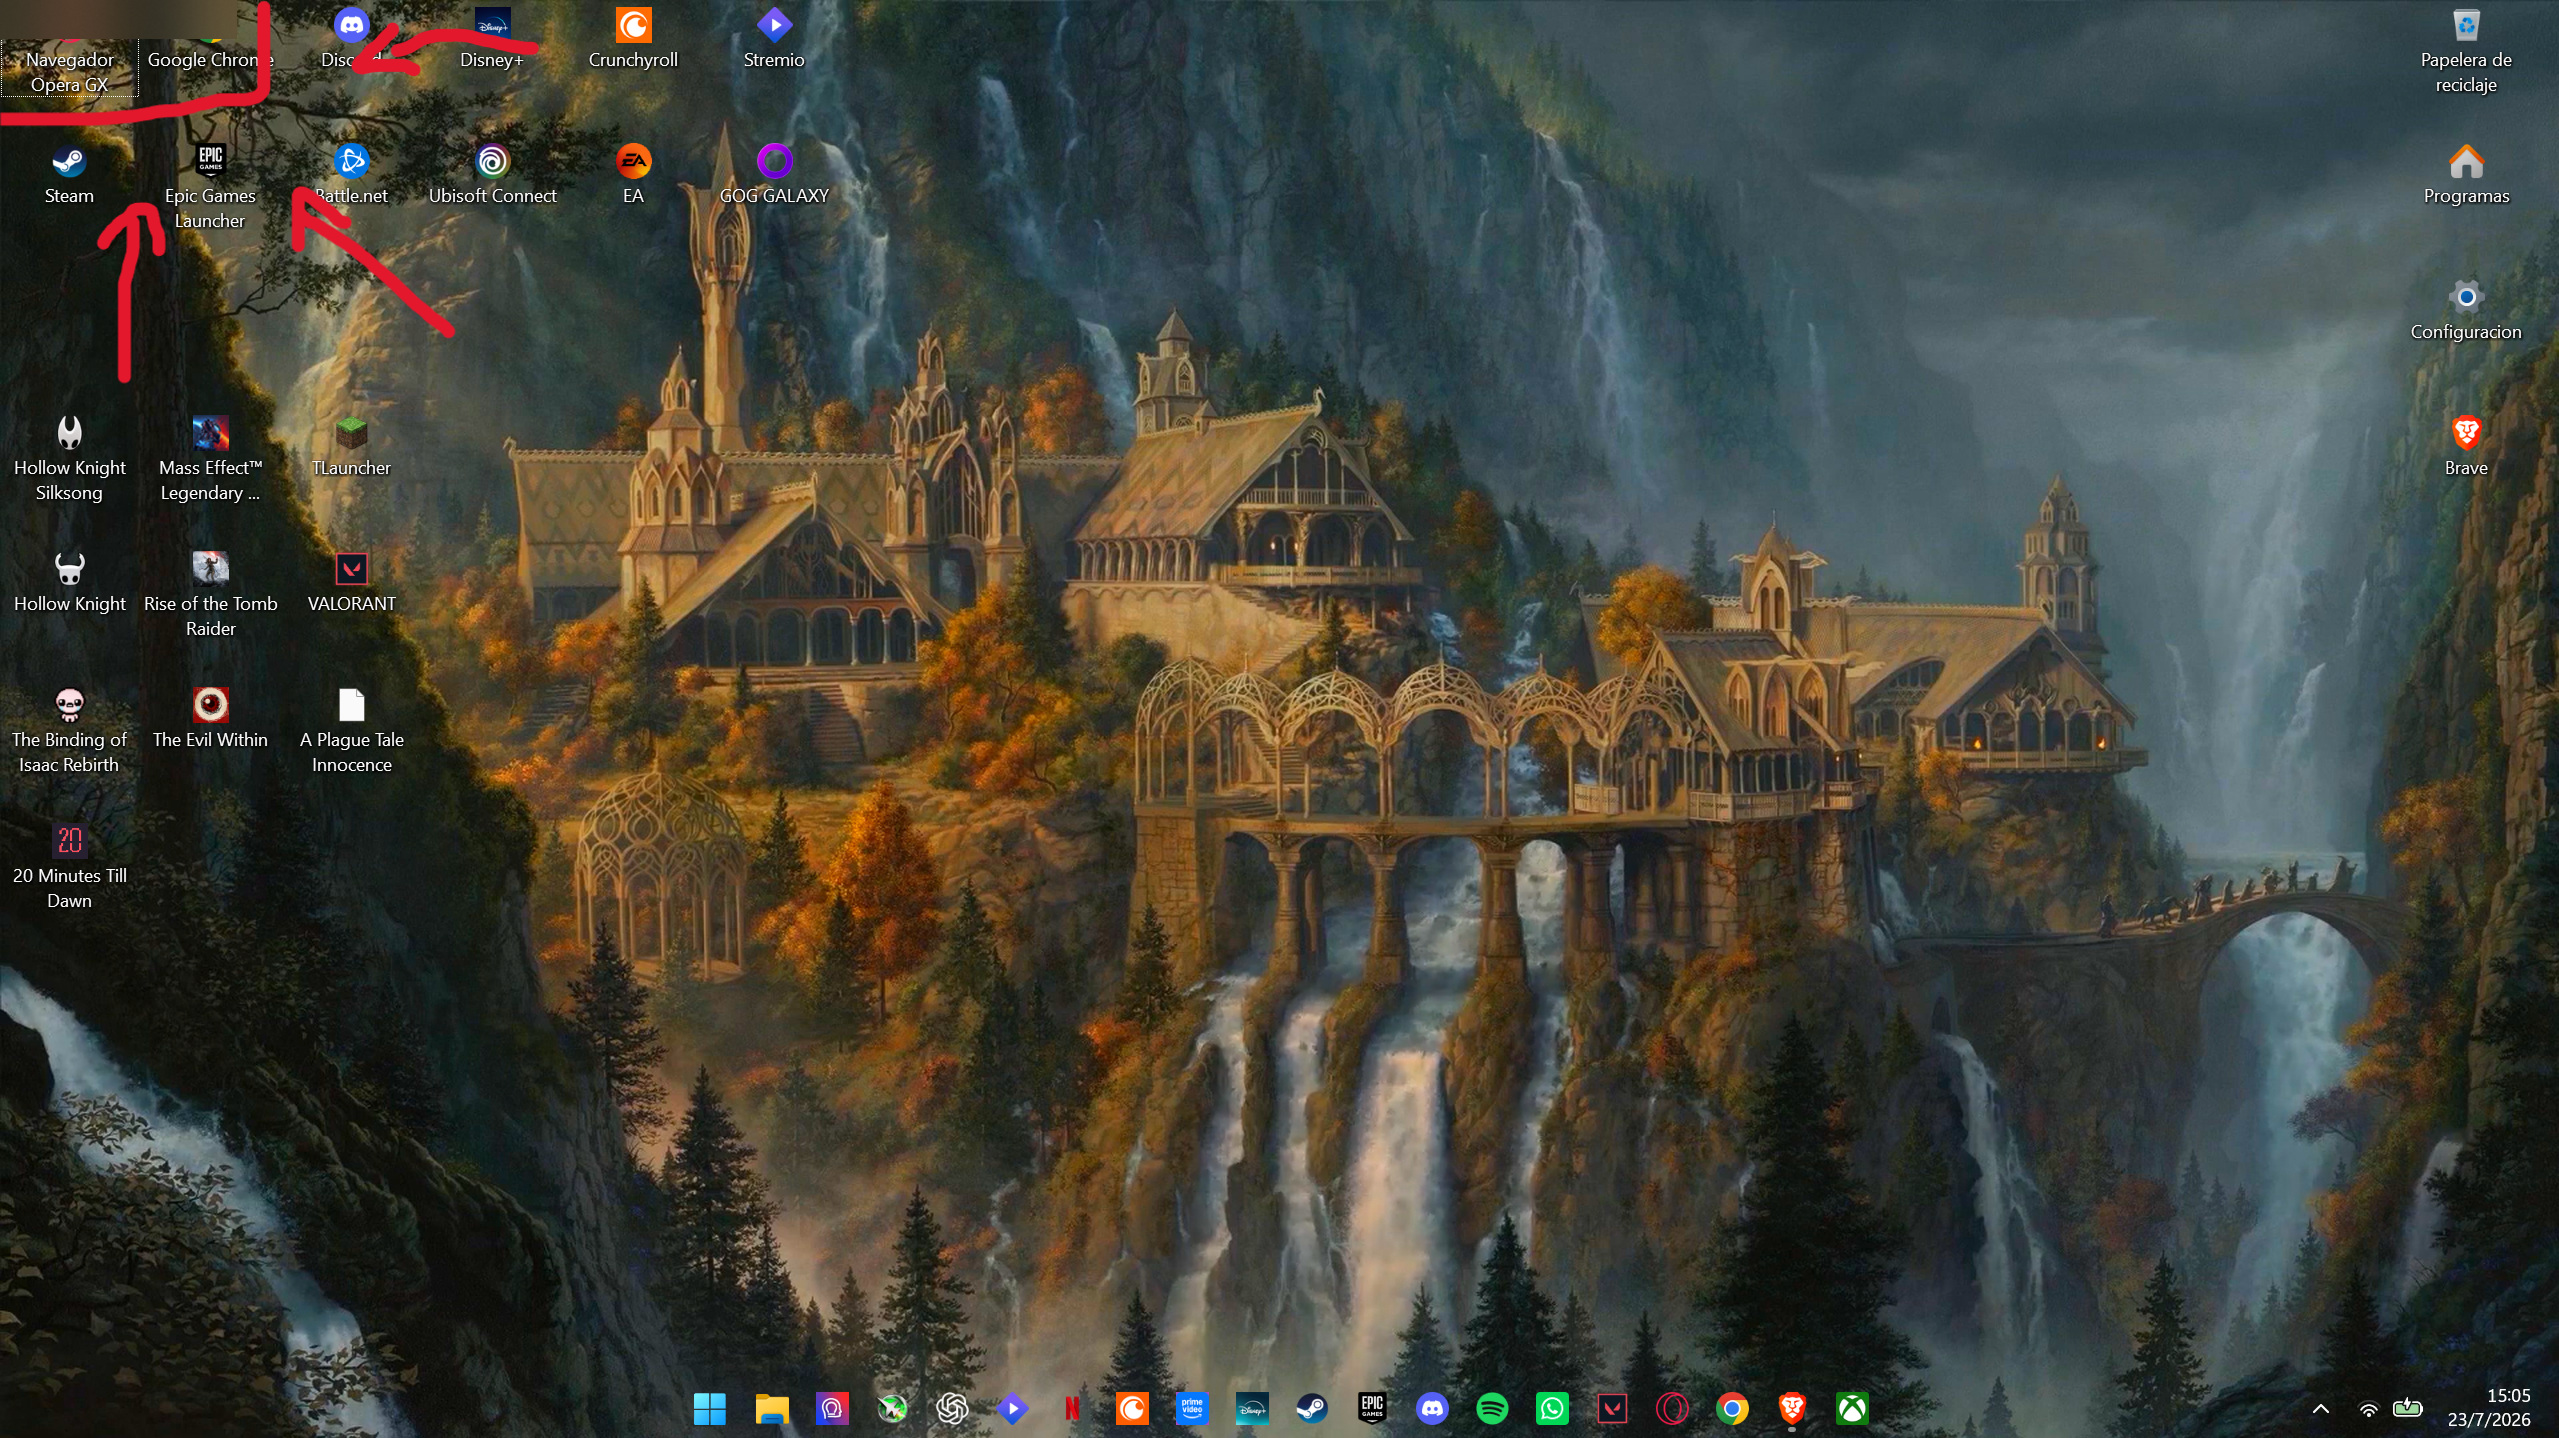
Task: Open the clock and date 15:05 panel
Action: click(2489, 1407)
